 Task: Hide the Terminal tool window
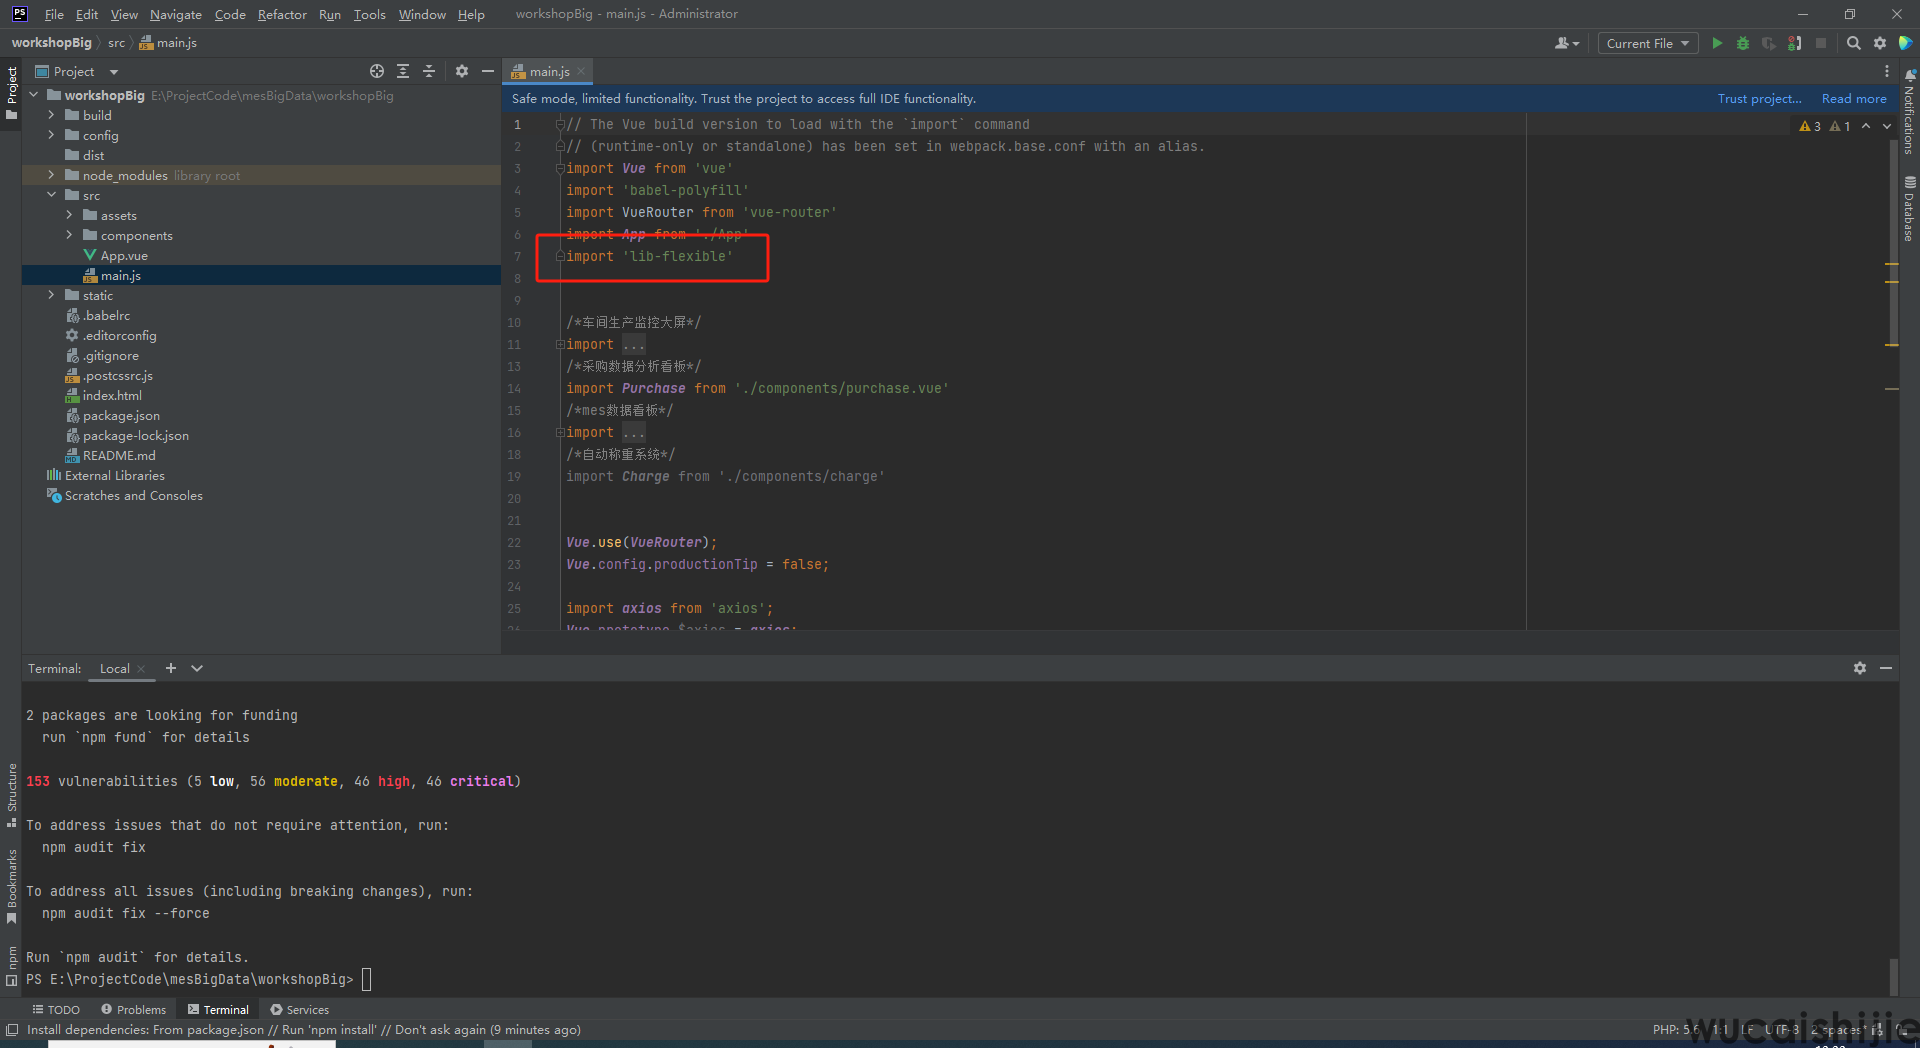[x=1886, y=668]
